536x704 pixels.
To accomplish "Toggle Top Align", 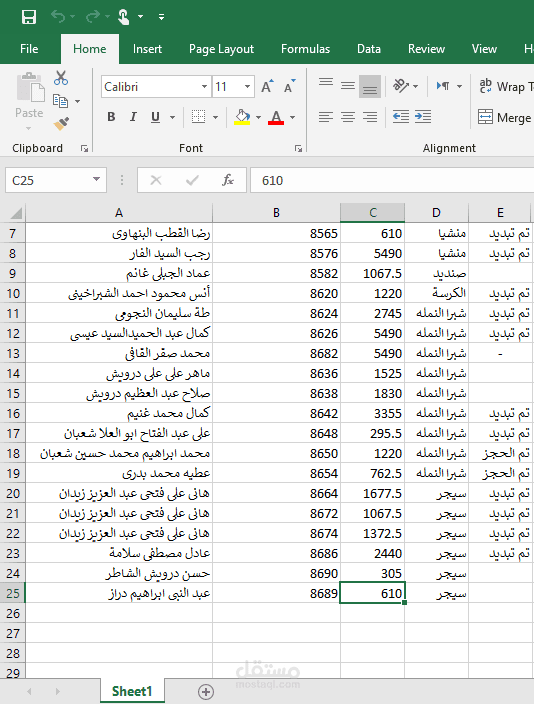I will [x=326, y=85].
